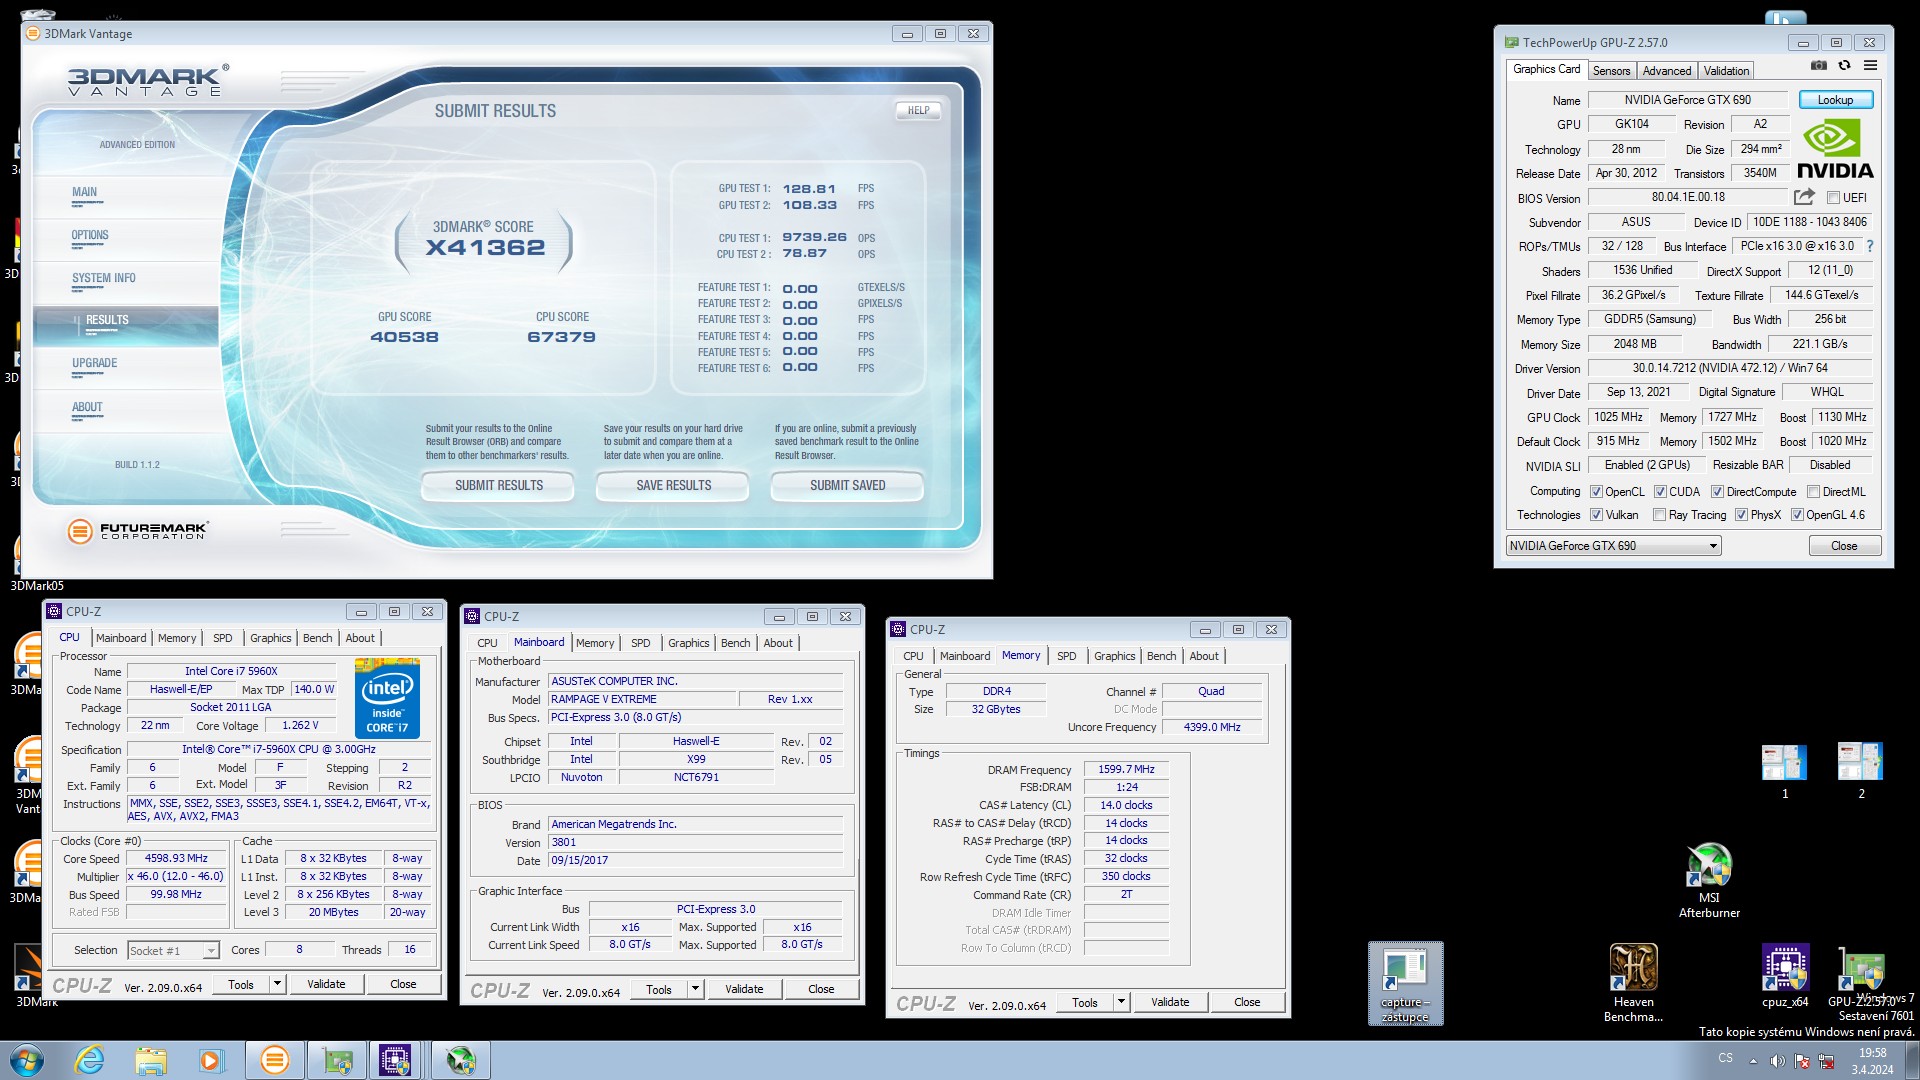Switch to Advanced tab in GPU-Z

tap(1666, 71)
